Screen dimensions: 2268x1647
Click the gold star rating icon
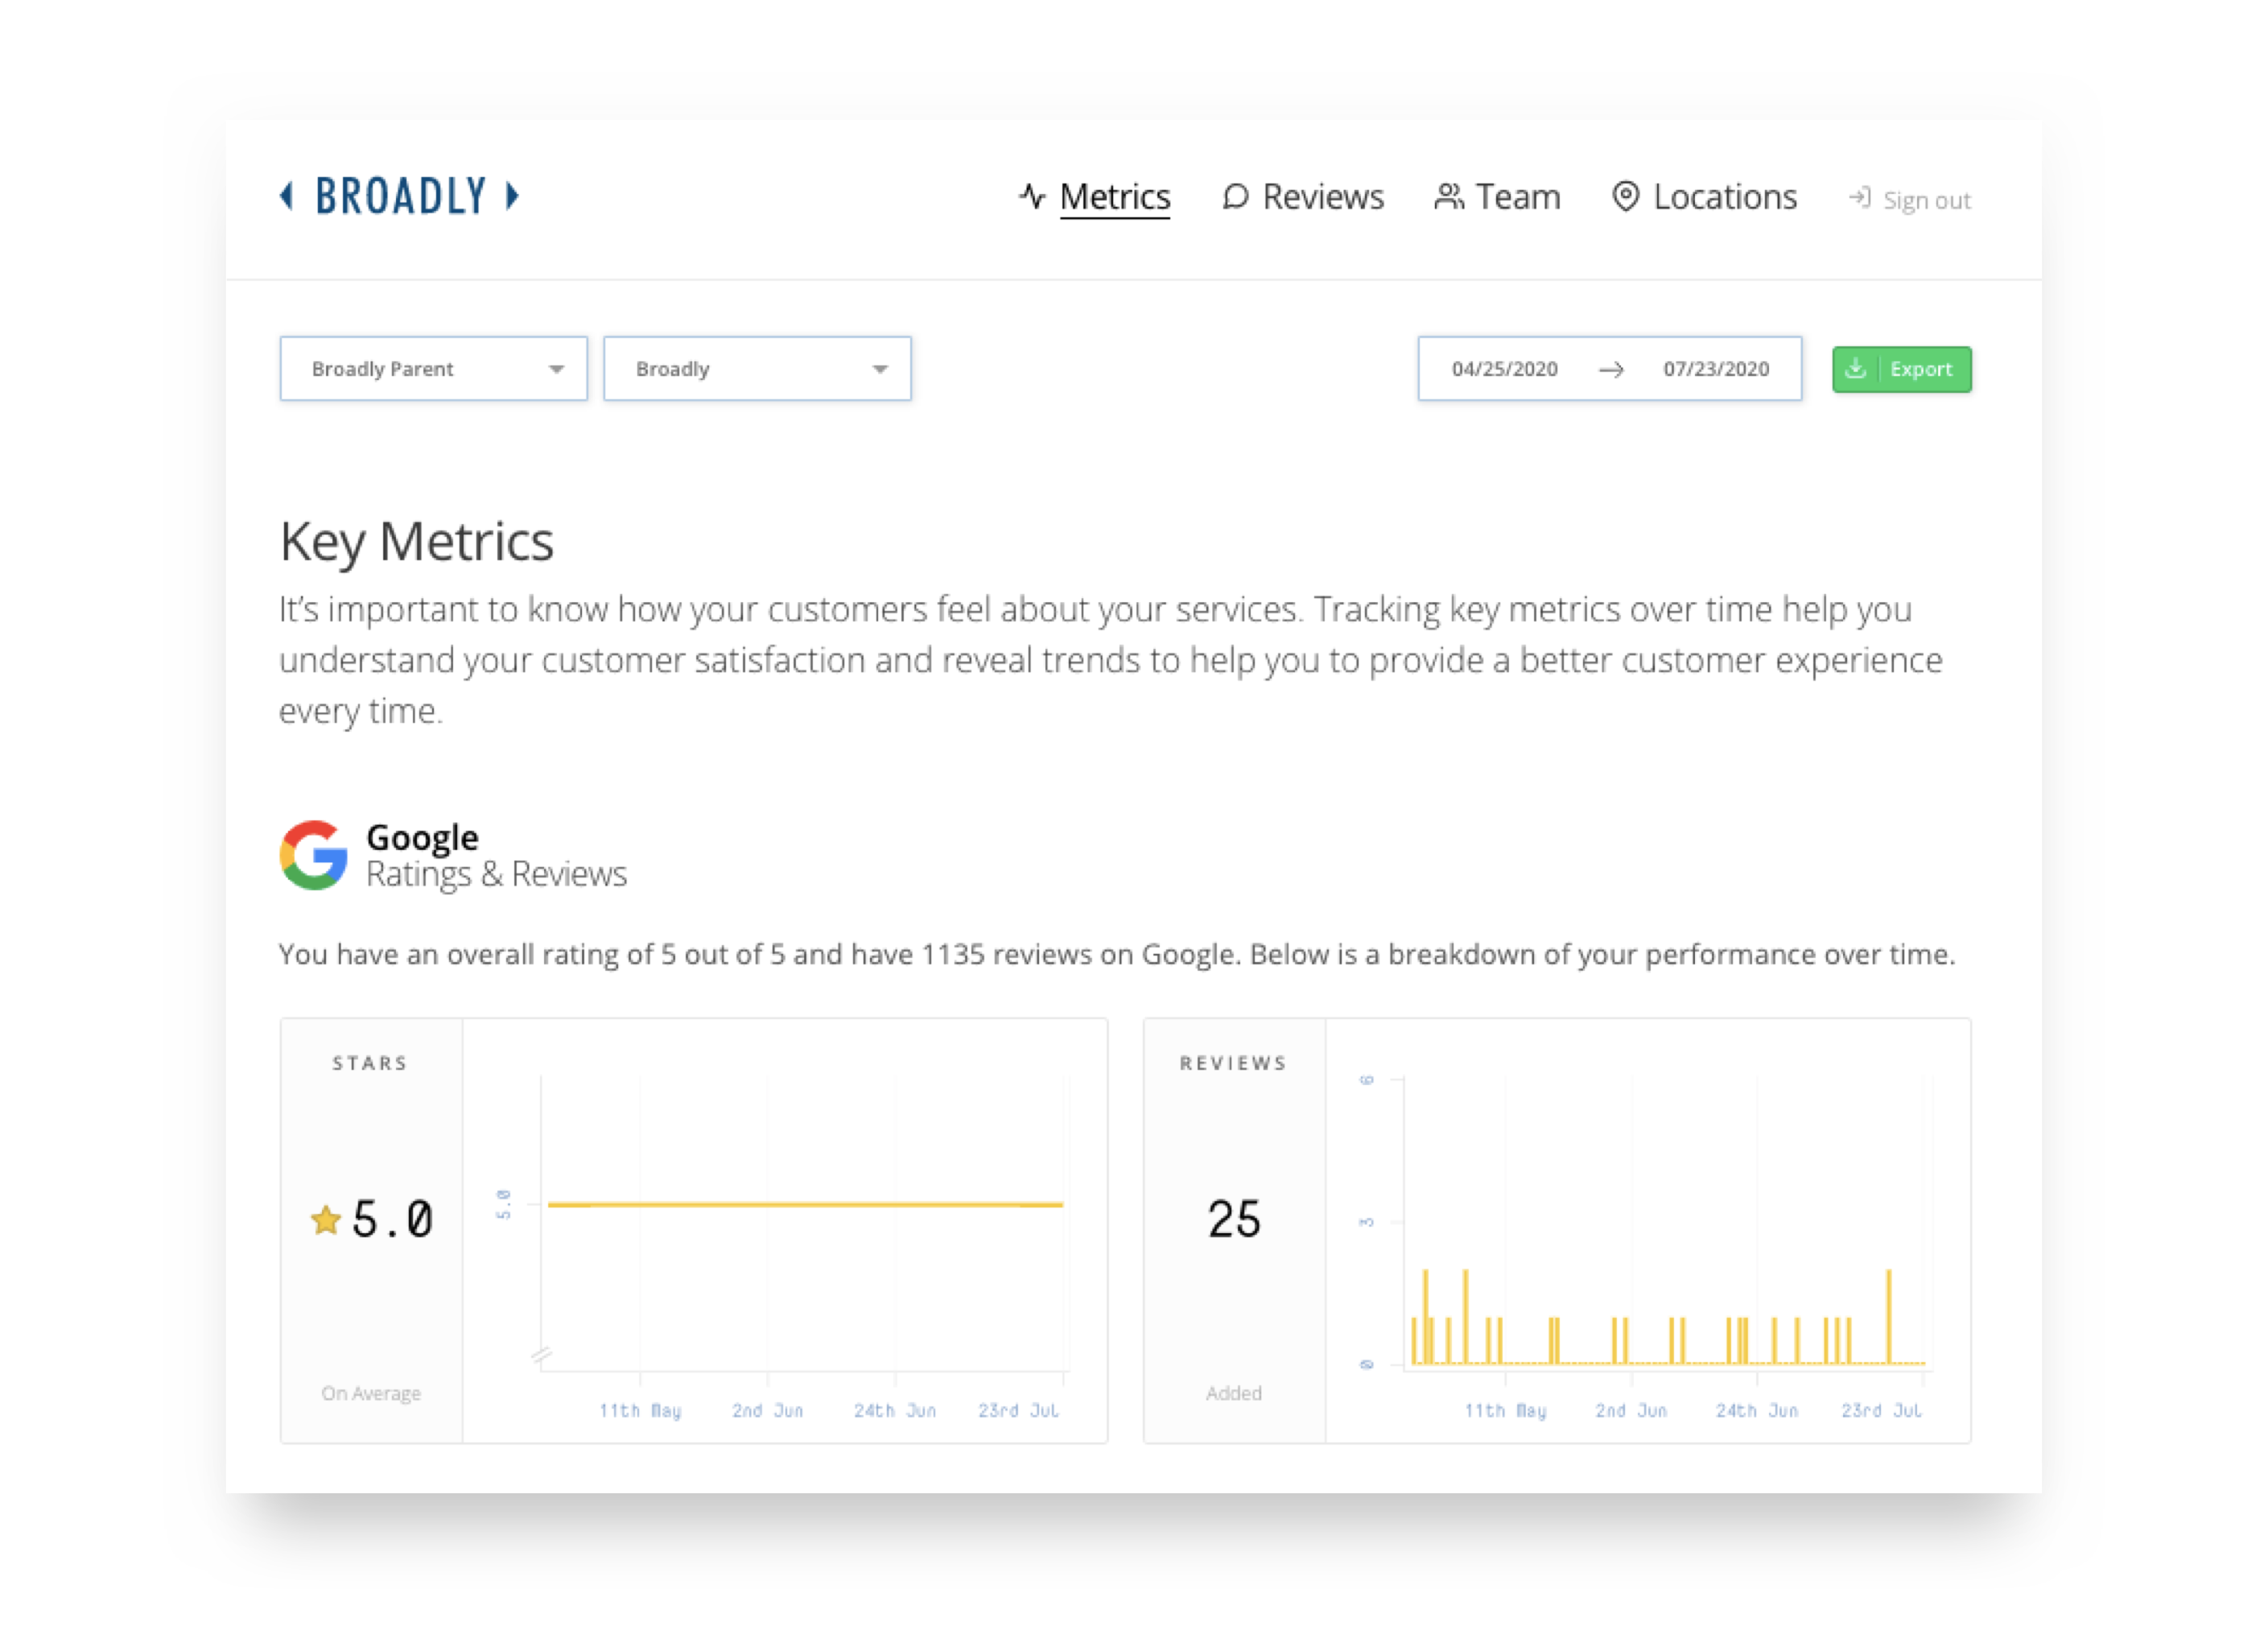(x=326, y=1220)
